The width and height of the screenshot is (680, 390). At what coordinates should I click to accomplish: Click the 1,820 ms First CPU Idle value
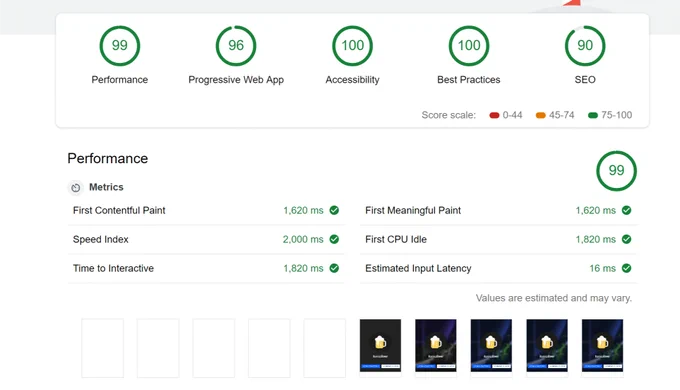[595, 239]
